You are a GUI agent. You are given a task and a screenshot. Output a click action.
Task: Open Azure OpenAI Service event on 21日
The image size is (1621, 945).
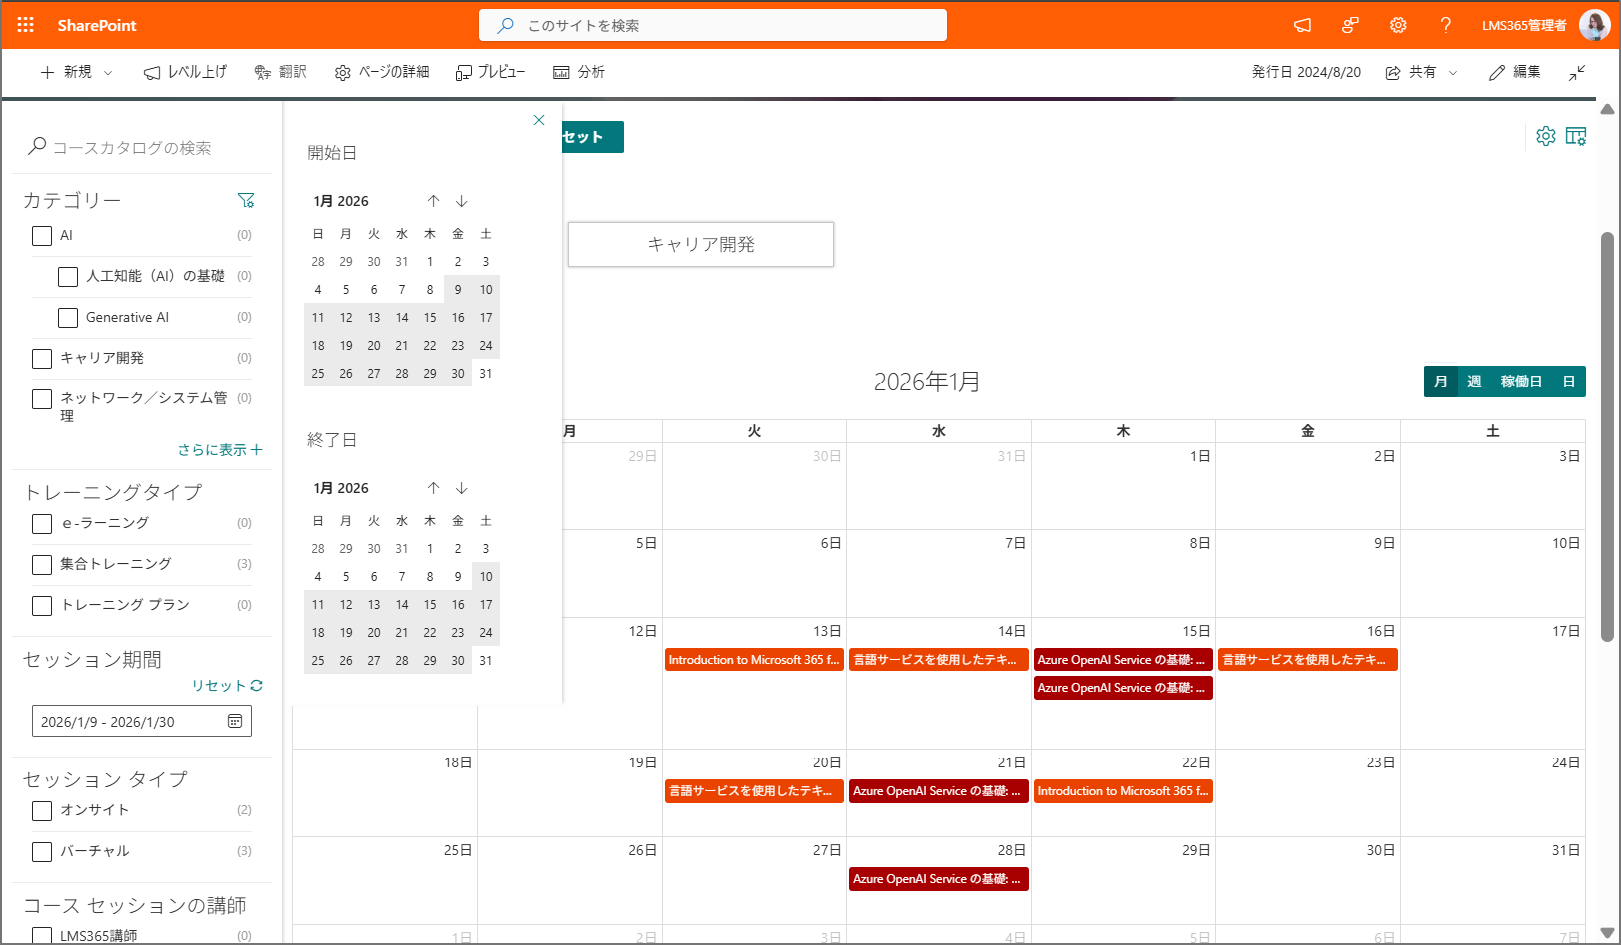click(x=939, y=791)
